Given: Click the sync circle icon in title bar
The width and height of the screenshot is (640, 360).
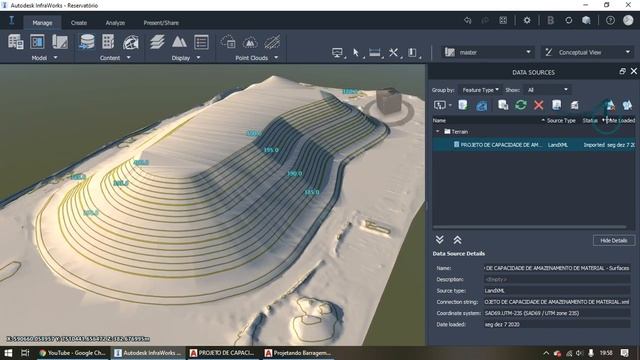Looking at the screenshot, I should click(x=569, y=20).
